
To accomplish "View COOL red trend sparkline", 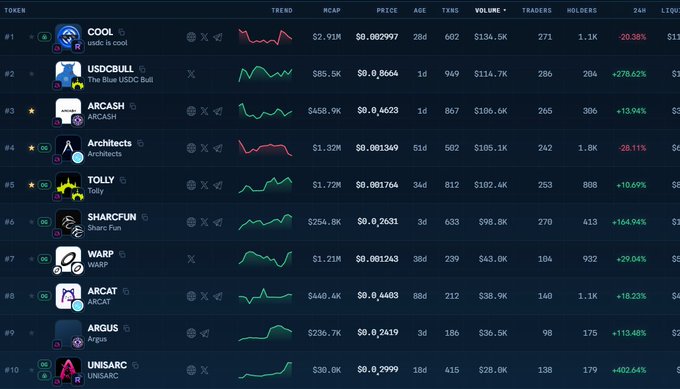I will tap(265, 37).
